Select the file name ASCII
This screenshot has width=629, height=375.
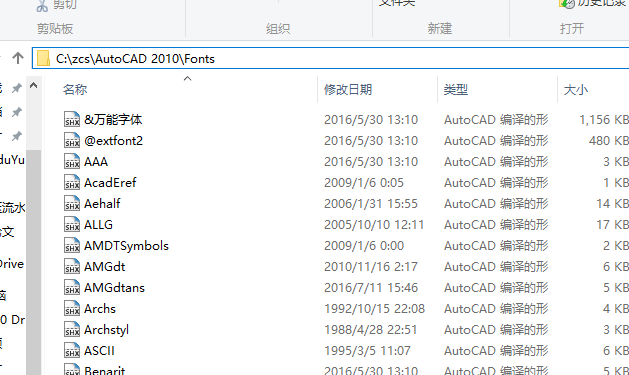click(99, 351)
